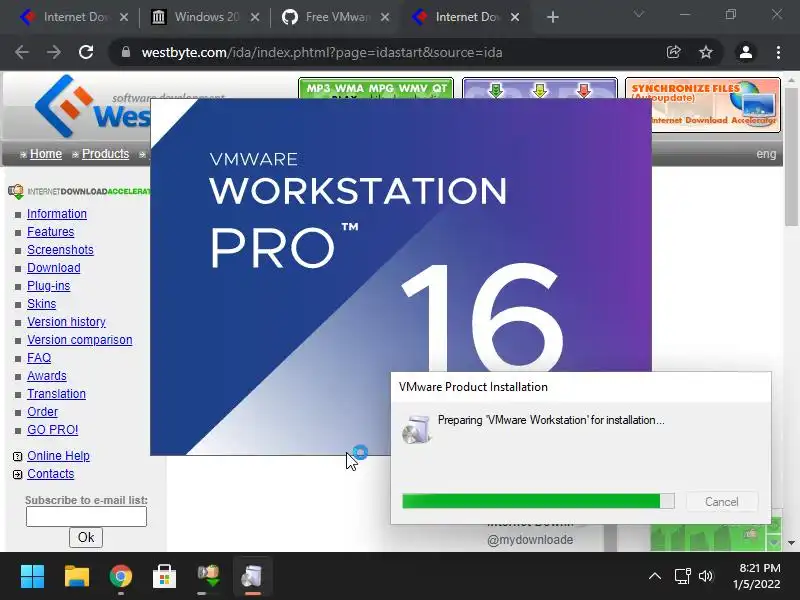The image size is (800, 600).
Task: Go forward using the browser forward arrow
Action: coord(54,52)
